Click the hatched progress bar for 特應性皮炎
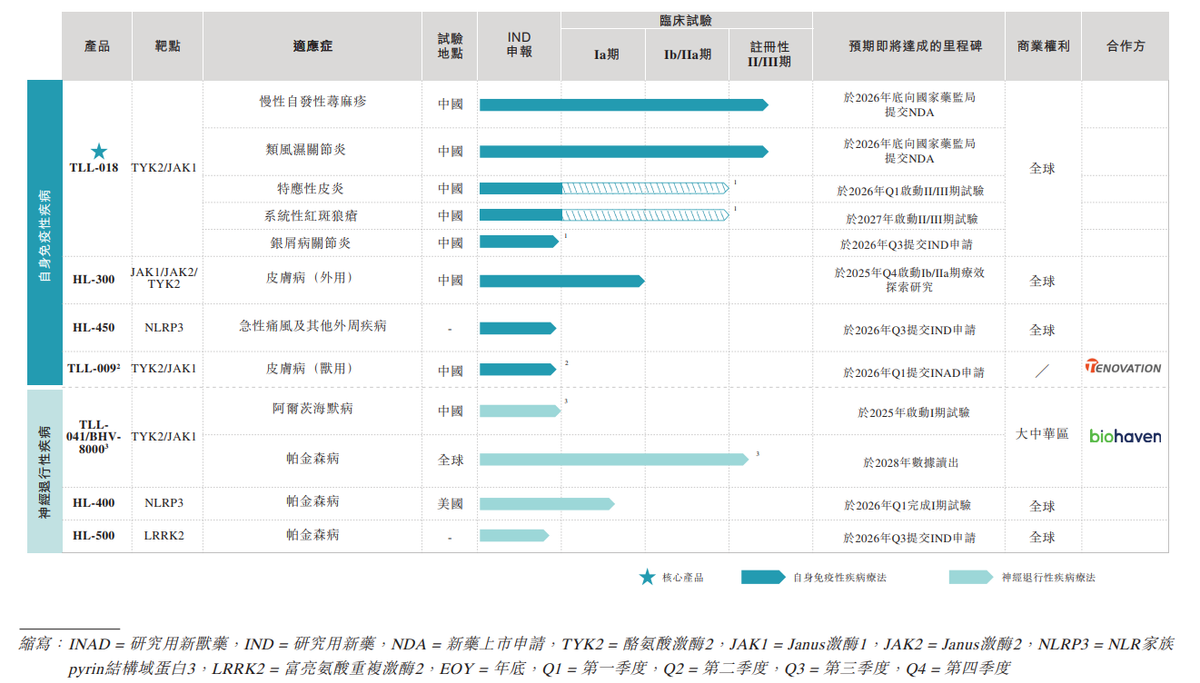 [x=645, y=188]
